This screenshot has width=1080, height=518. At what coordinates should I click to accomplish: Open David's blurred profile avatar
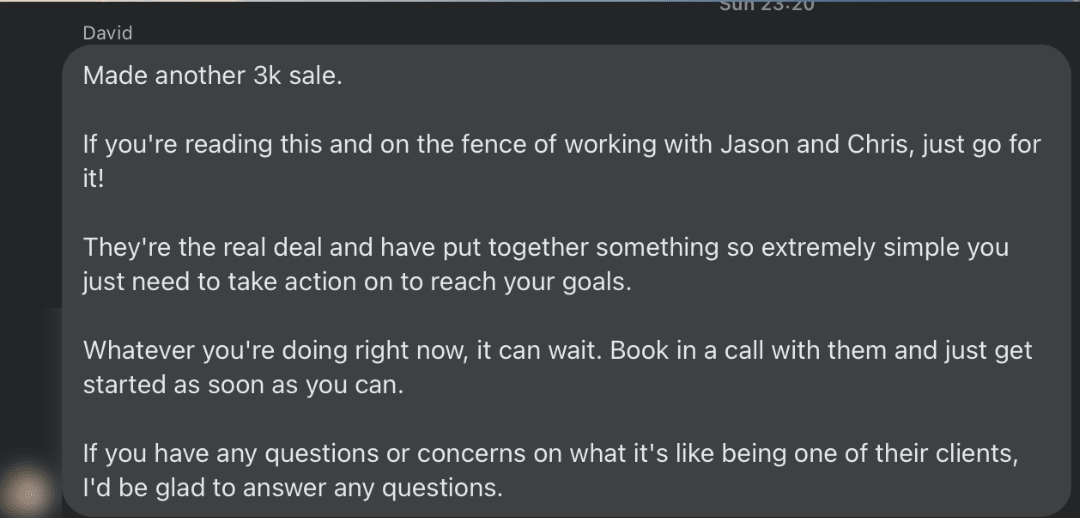click(28, 493)
